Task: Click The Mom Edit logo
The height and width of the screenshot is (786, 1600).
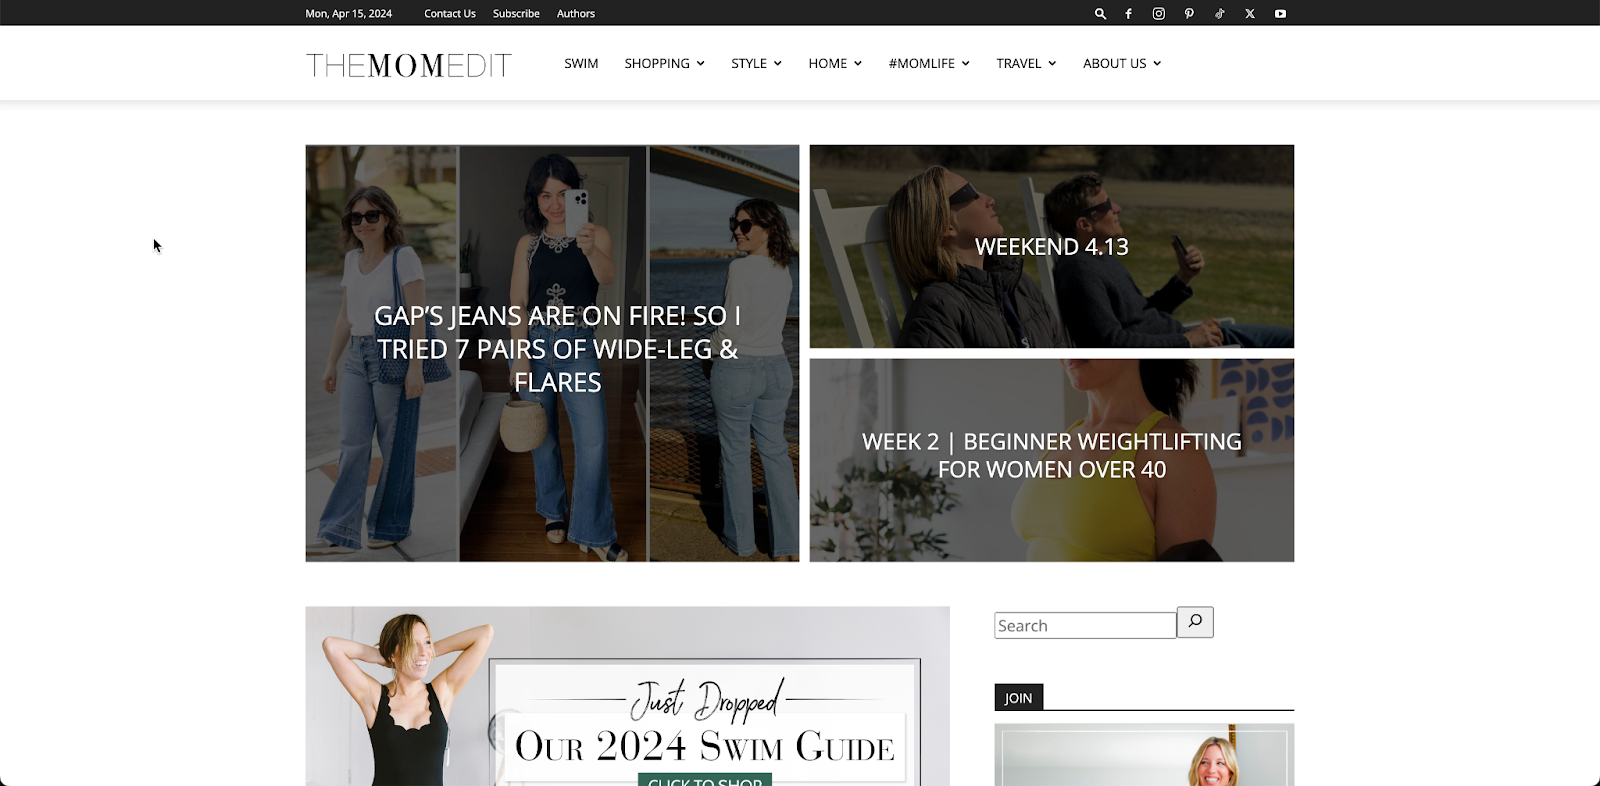Action: [x=409, y=65]
